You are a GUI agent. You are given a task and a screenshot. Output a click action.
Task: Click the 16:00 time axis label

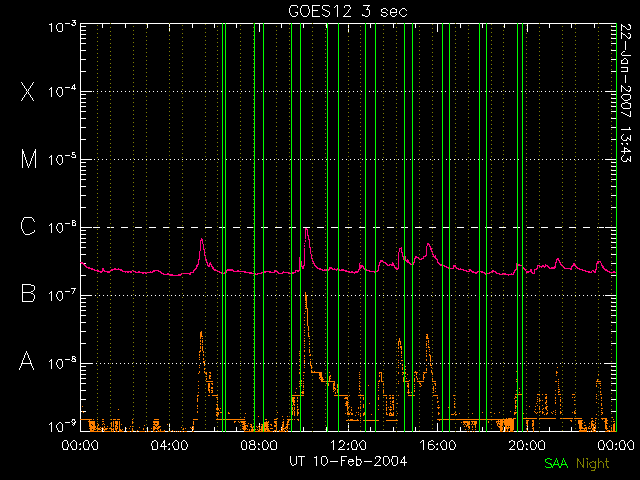pos(438,445)
